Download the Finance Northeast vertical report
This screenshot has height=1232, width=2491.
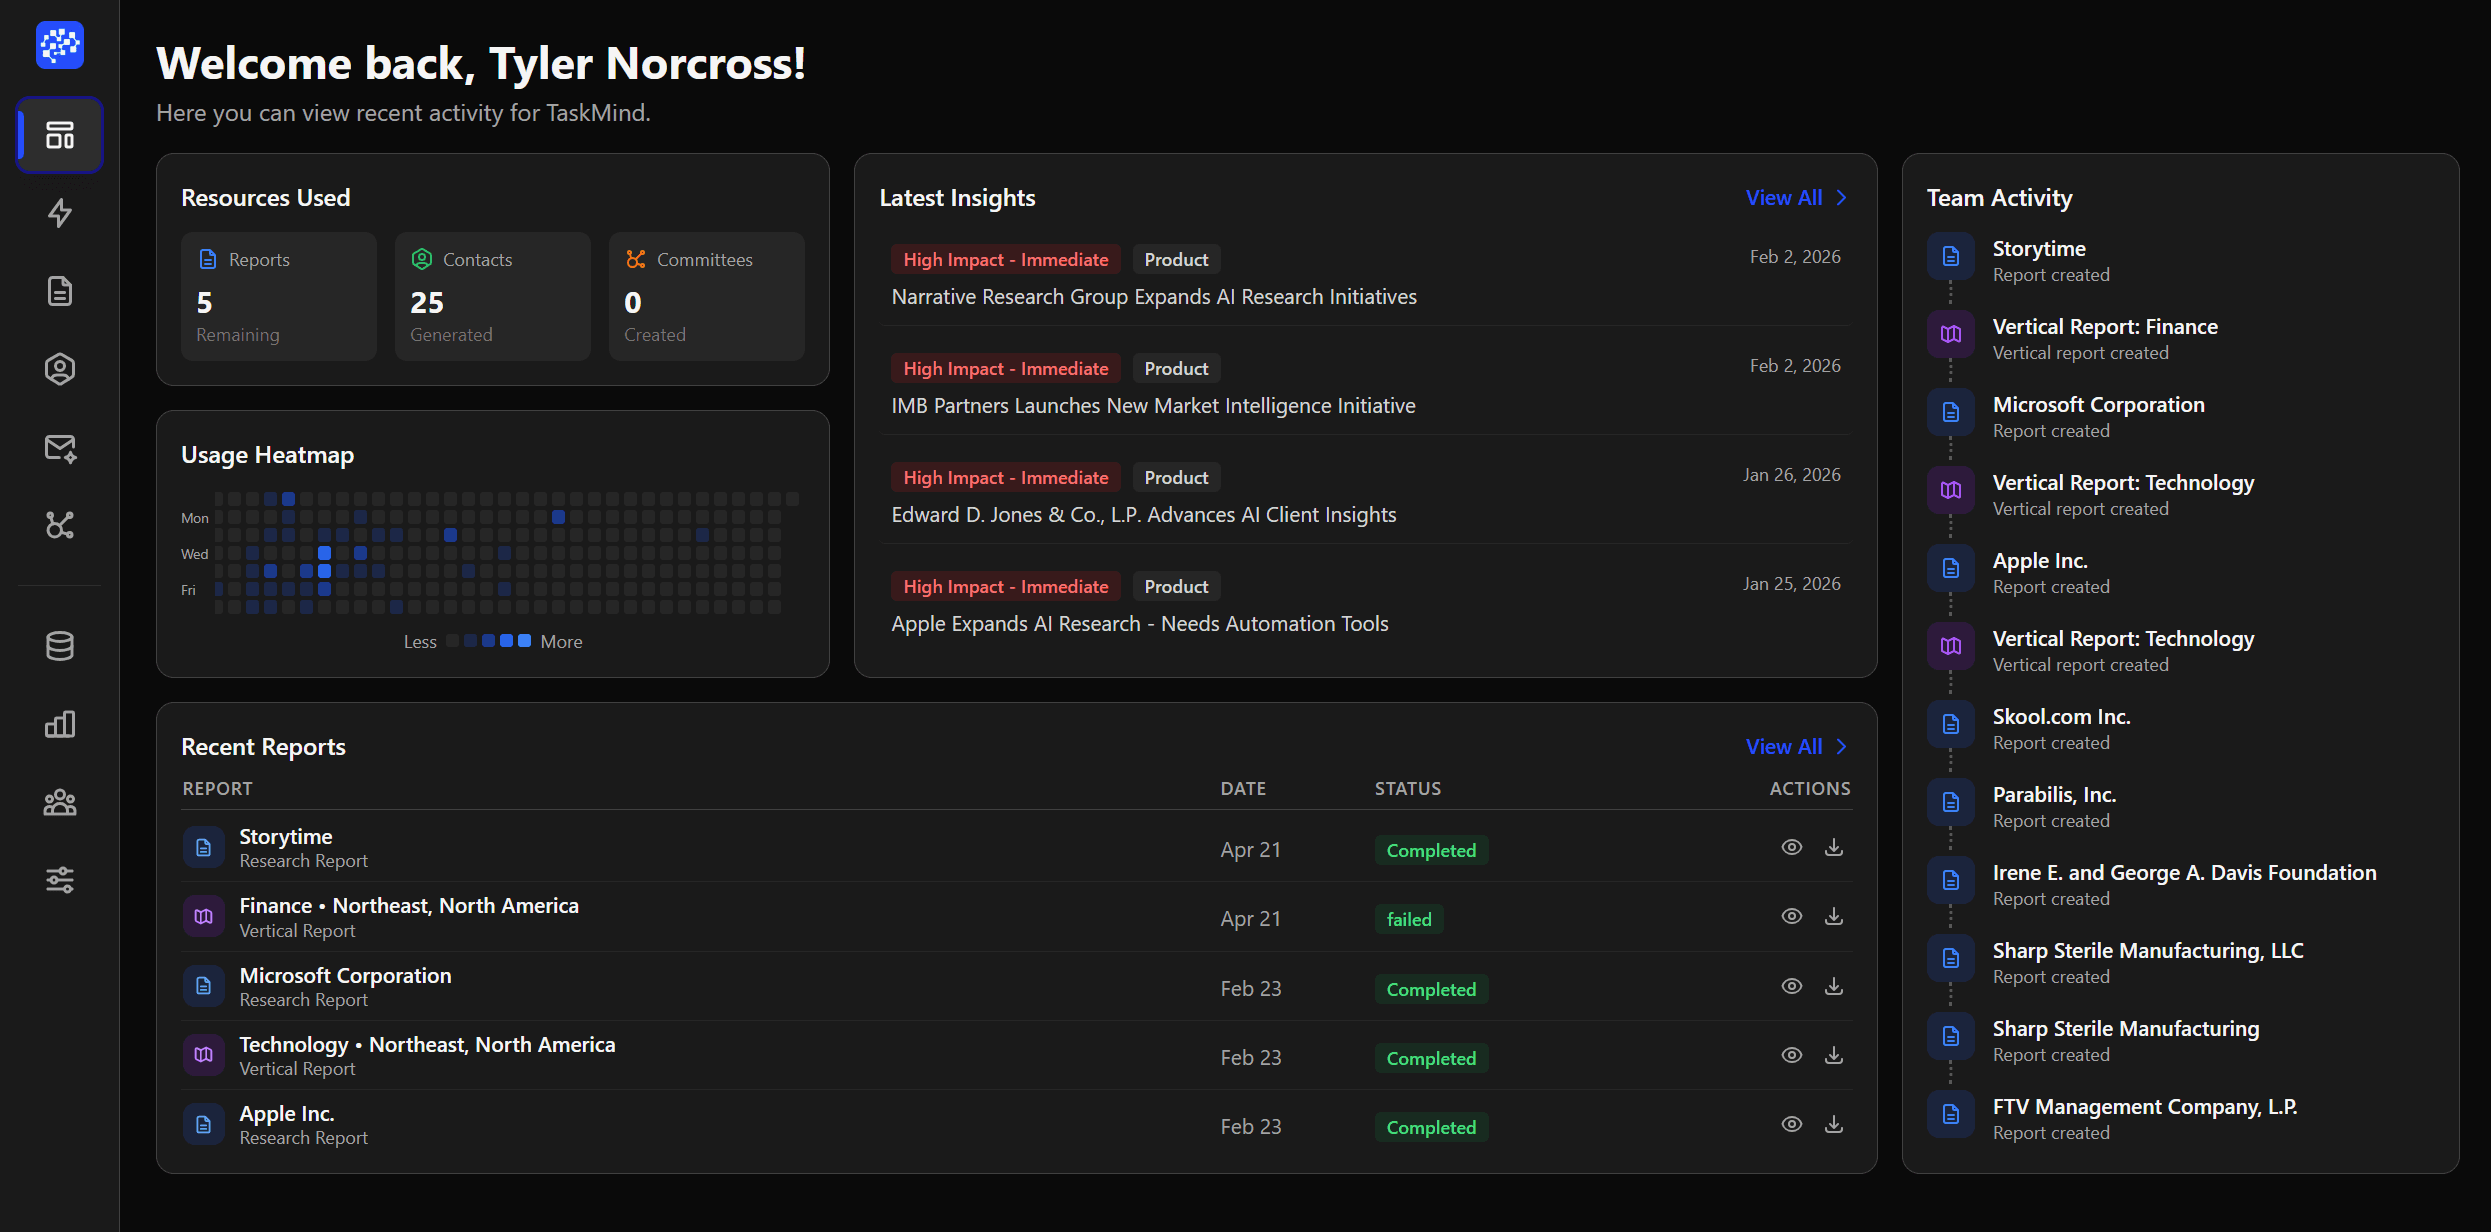(1834, 916)
